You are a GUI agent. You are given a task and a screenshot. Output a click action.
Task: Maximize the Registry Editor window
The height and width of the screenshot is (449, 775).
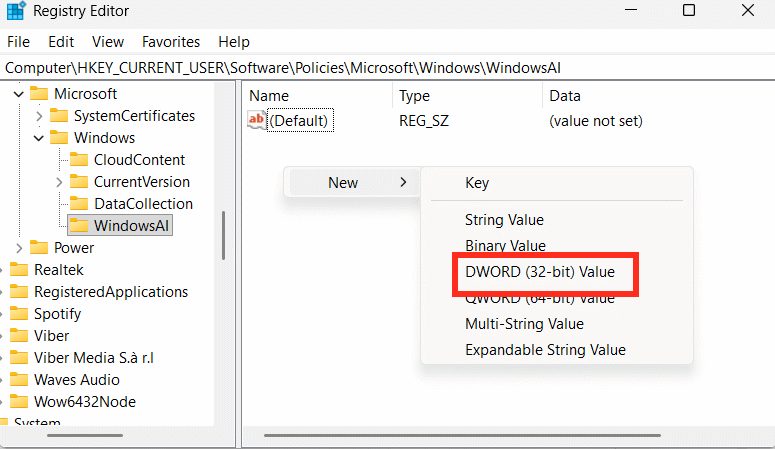click(689, 10)
